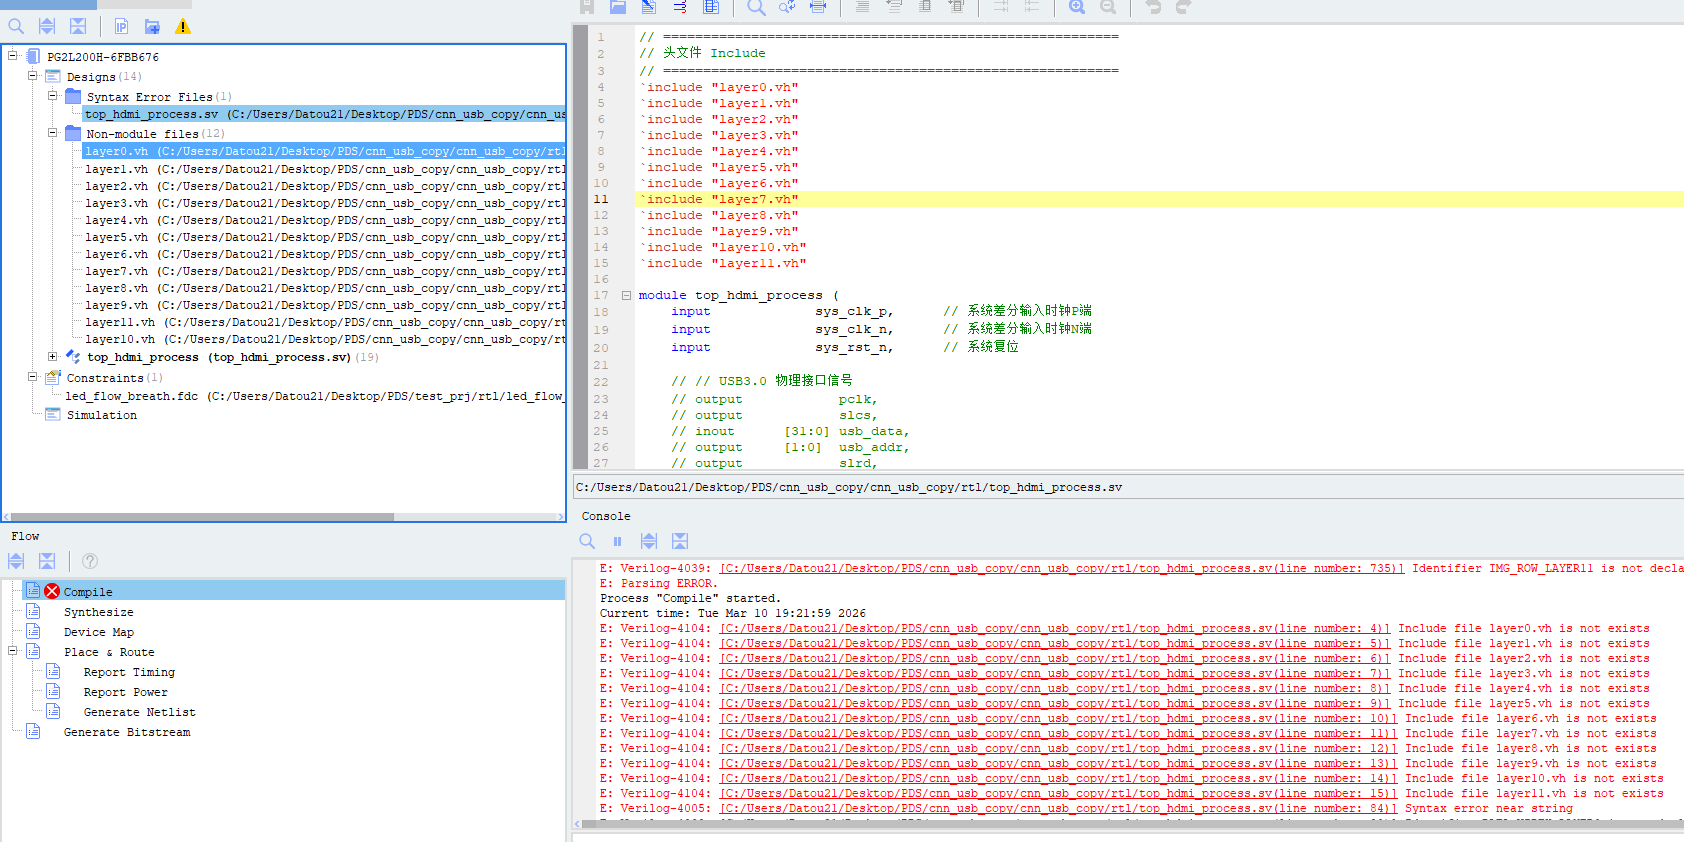This screenshot has width=1684, height=842.
Task: Select the Synthesize flow step
Action: [98, 612]
